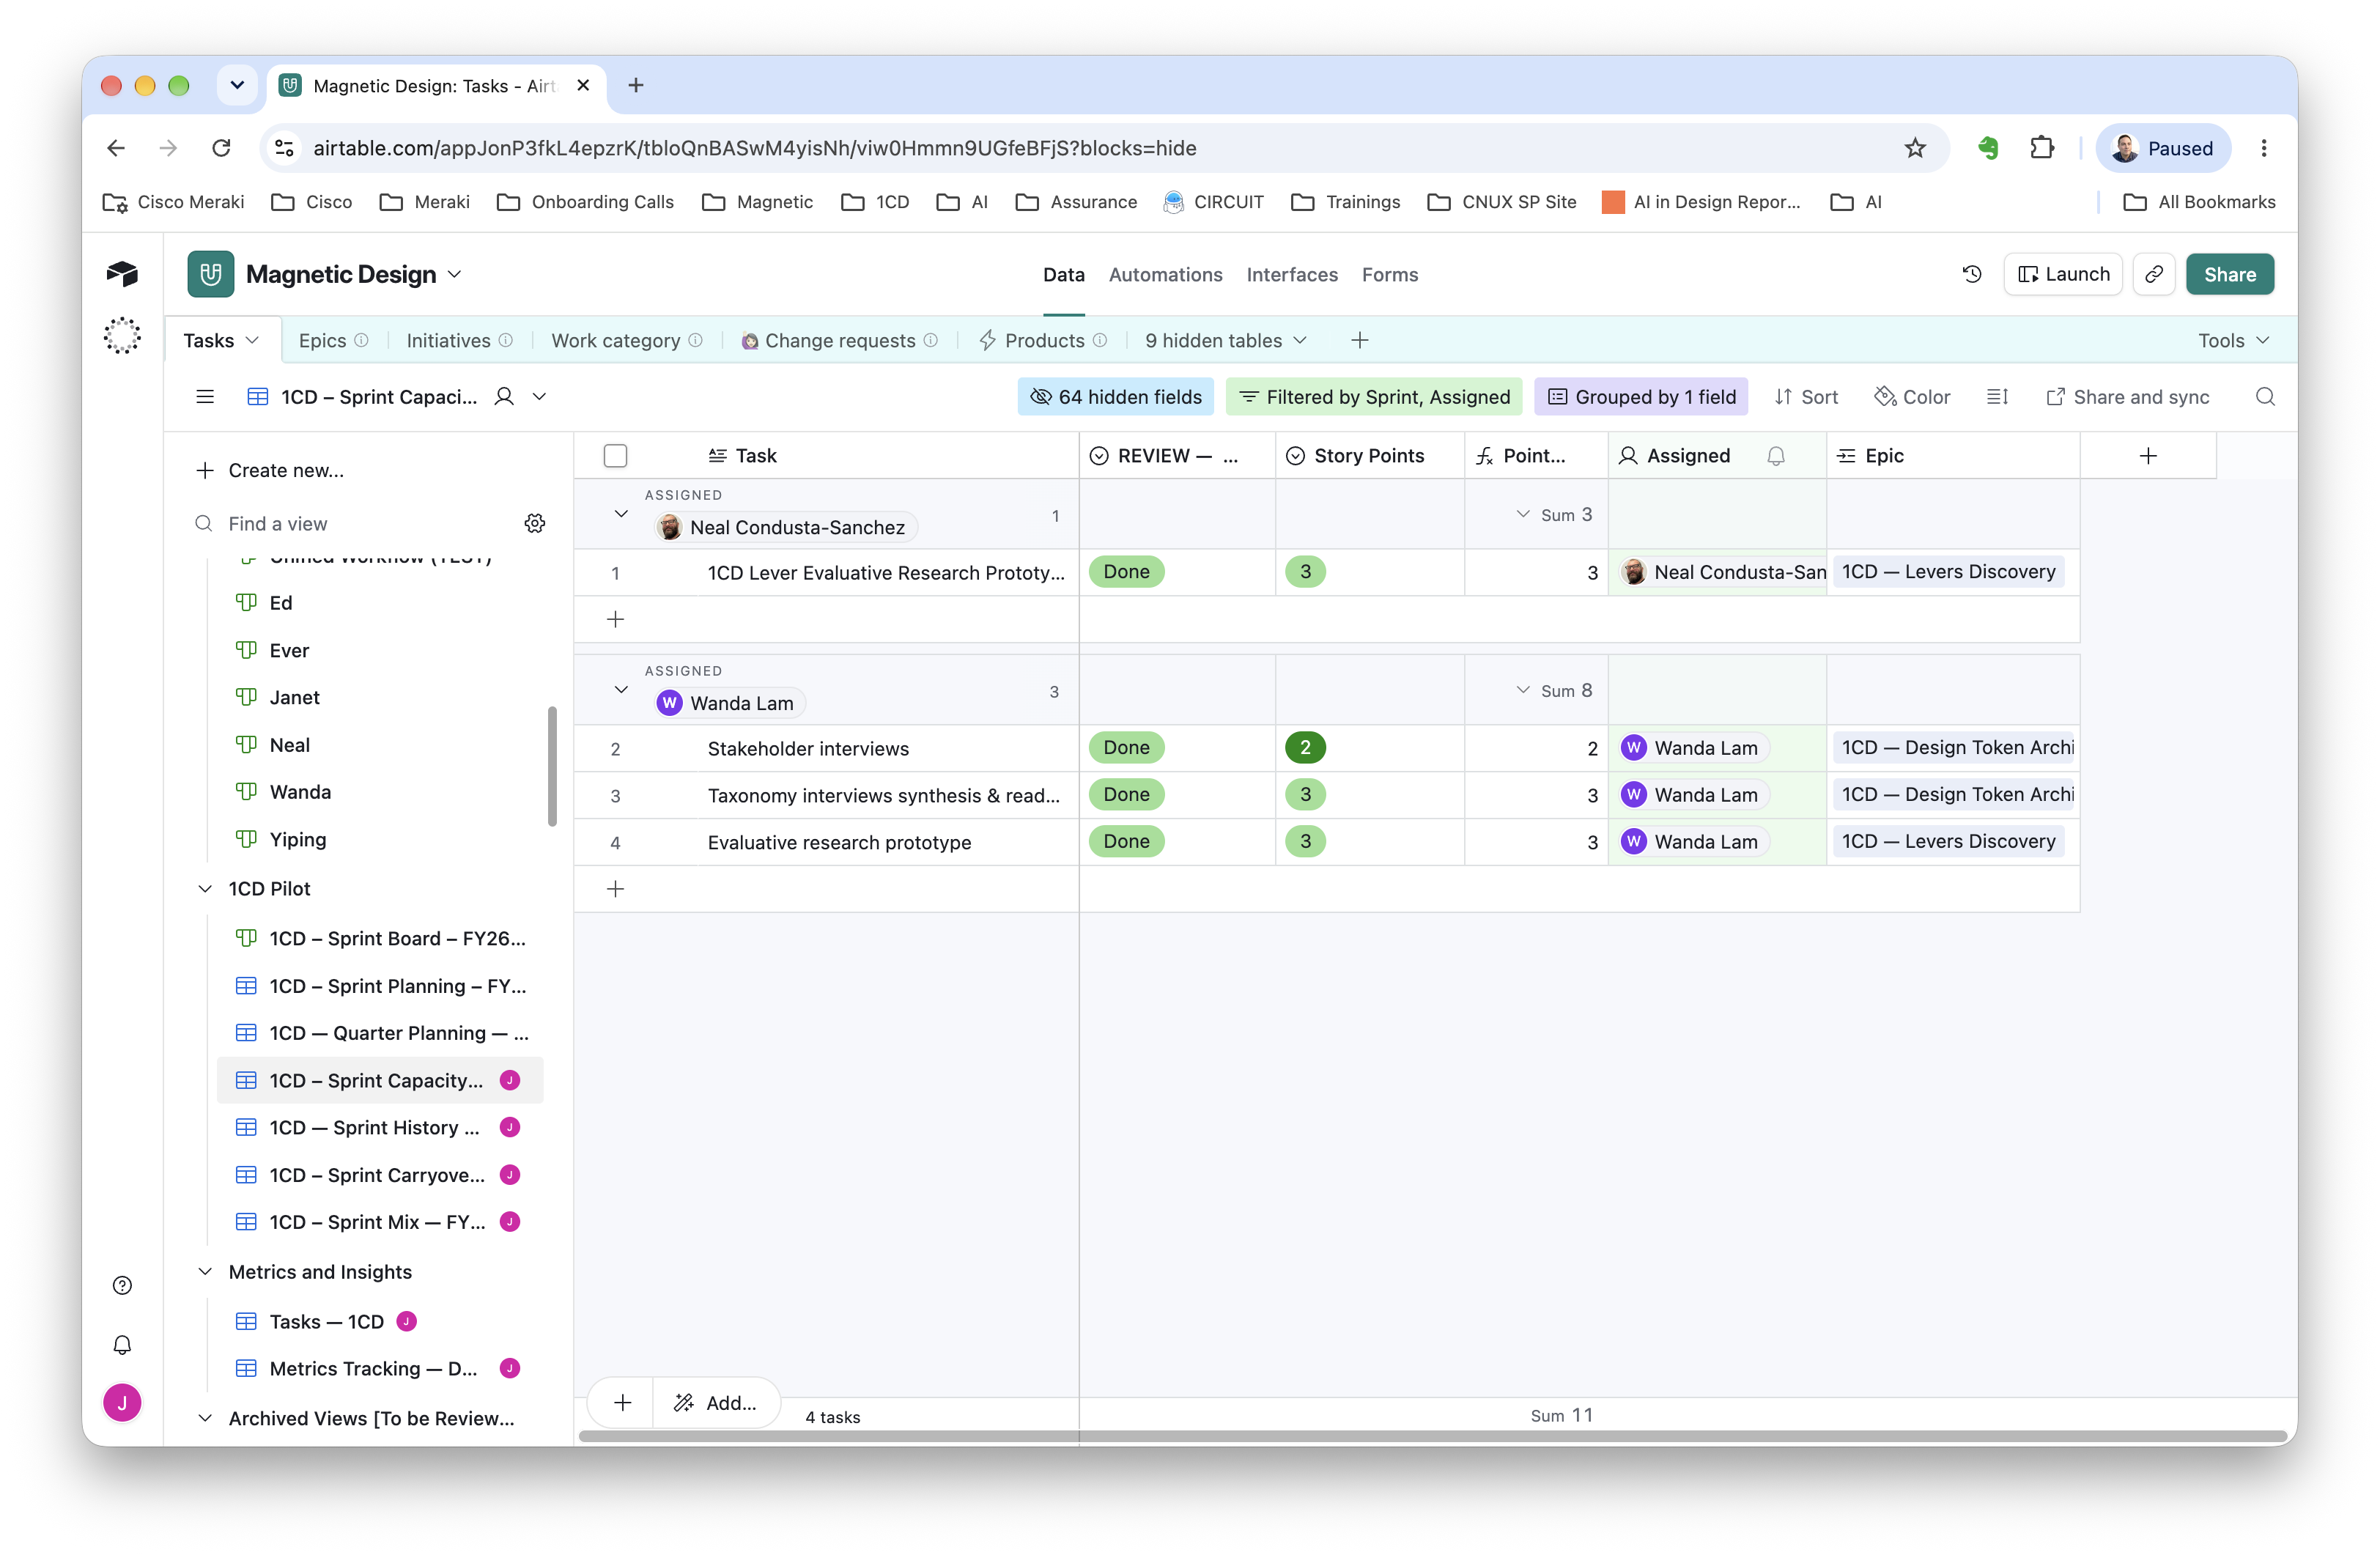Add record plus below Neal's group
This screenshot has height=1555, width=2380.
[615, 619]
